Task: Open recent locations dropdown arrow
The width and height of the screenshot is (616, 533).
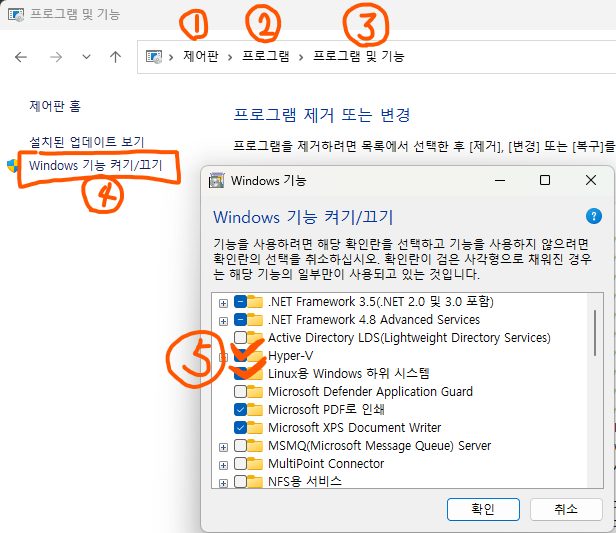Action: point(86,57)
